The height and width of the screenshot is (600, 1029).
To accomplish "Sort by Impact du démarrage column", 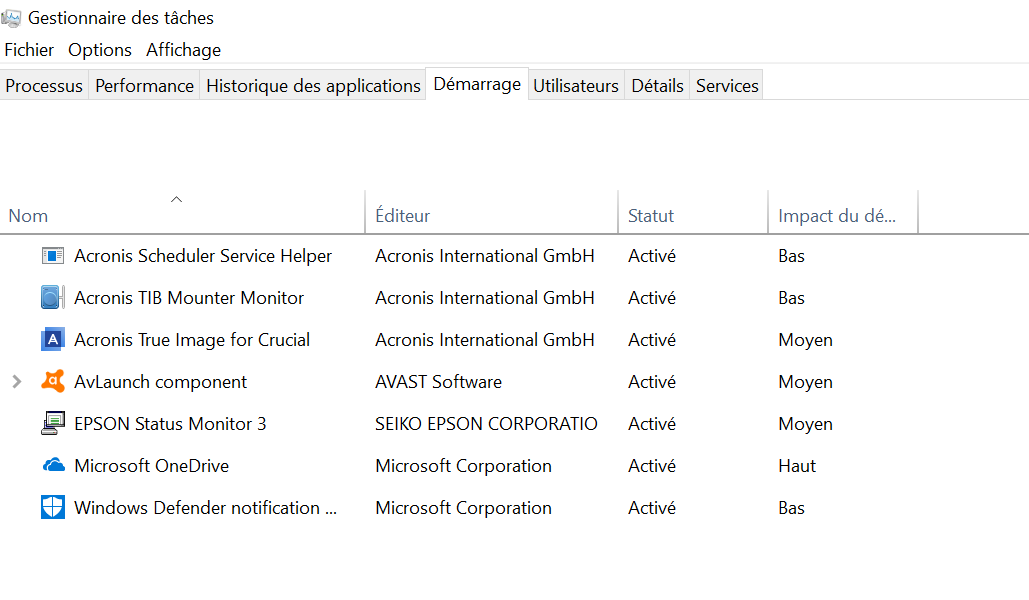I will (837, 216).
